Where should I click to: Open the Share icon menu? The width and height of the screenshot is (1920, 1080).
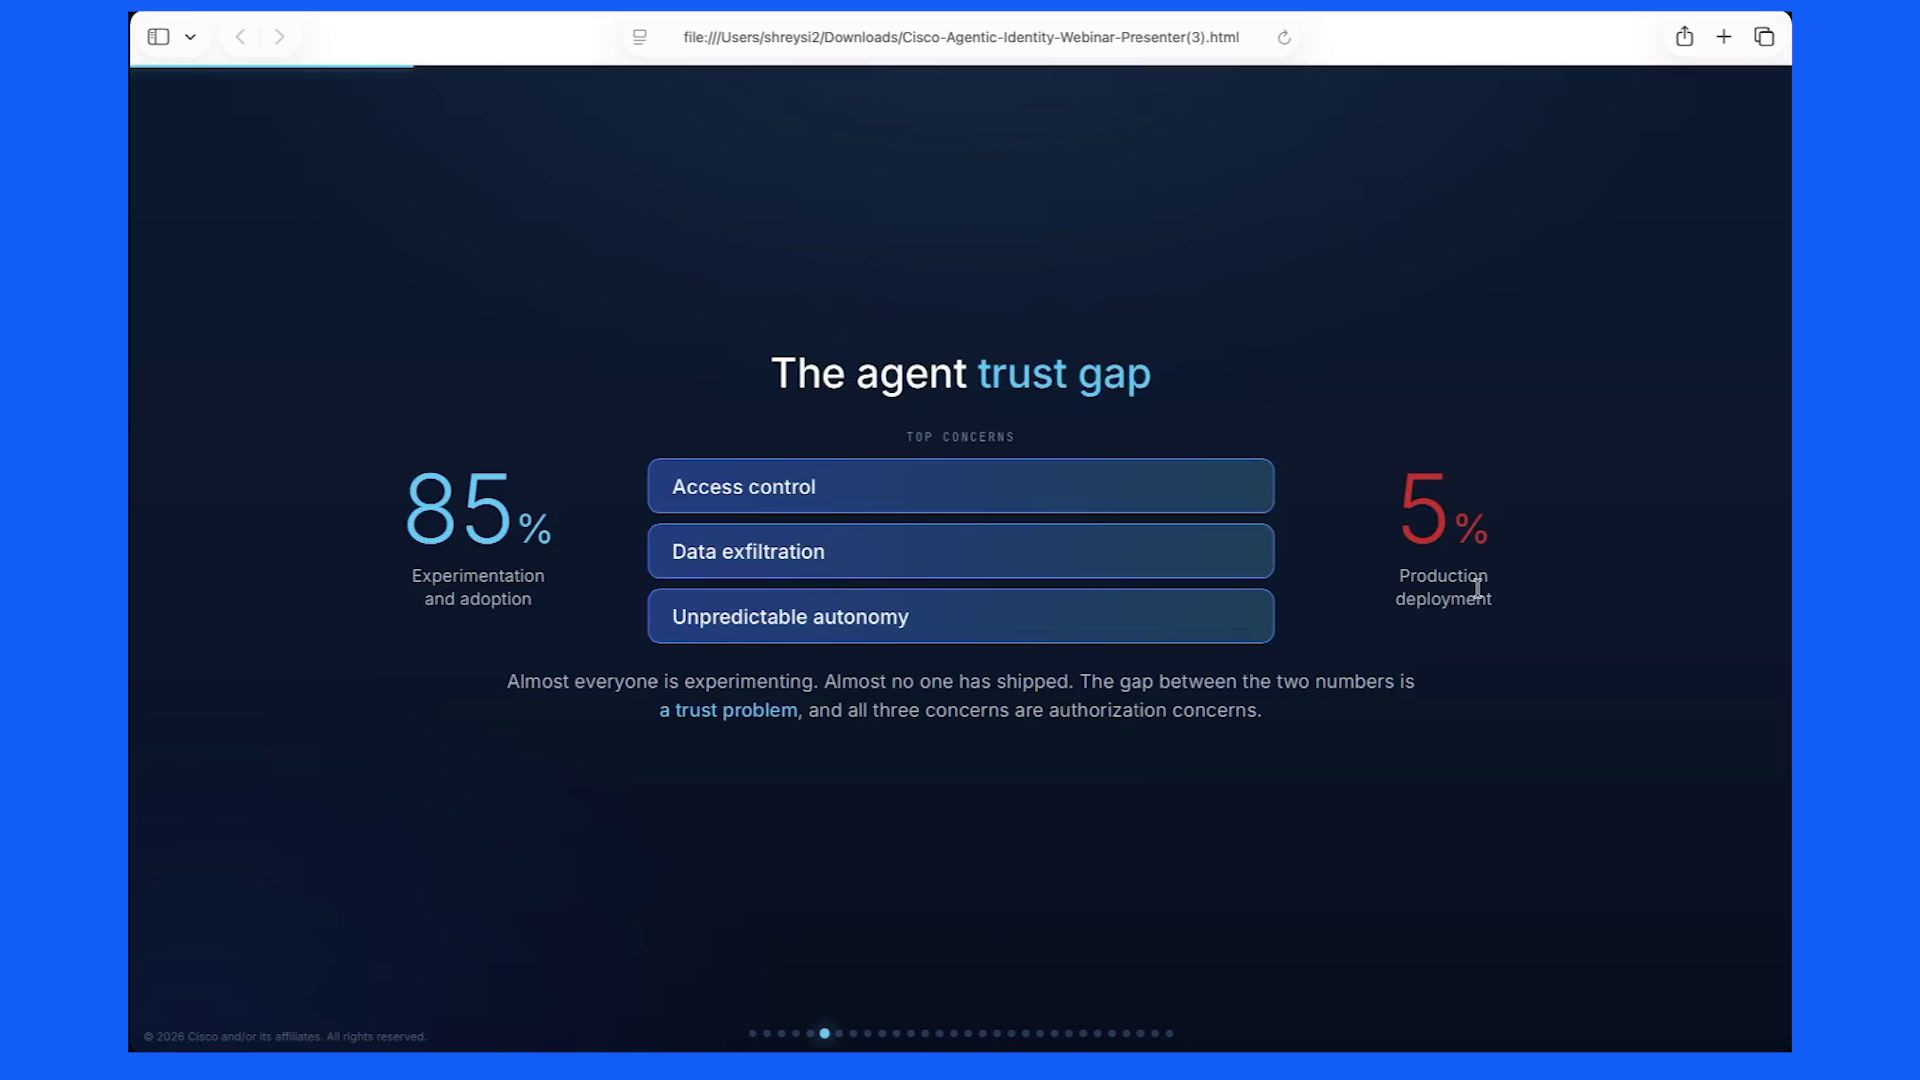(1685, 36)
